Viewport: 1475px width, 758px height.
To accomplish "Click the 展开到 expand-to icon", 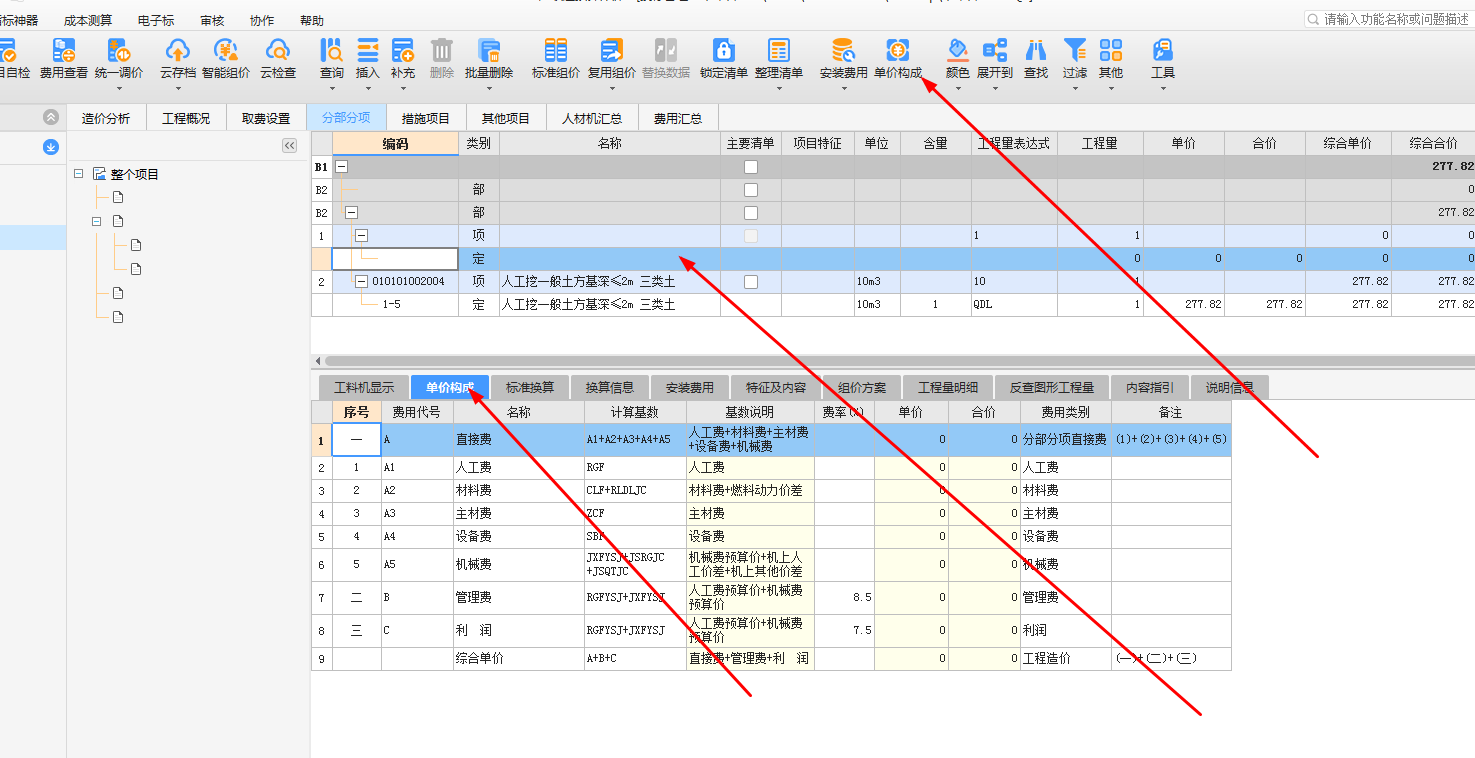I will (x=995, y=50).
